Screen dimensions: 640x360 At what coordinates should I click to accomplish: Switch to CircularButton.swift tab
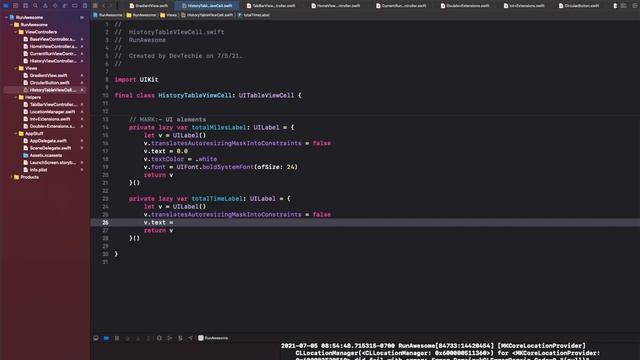point(579,6)
